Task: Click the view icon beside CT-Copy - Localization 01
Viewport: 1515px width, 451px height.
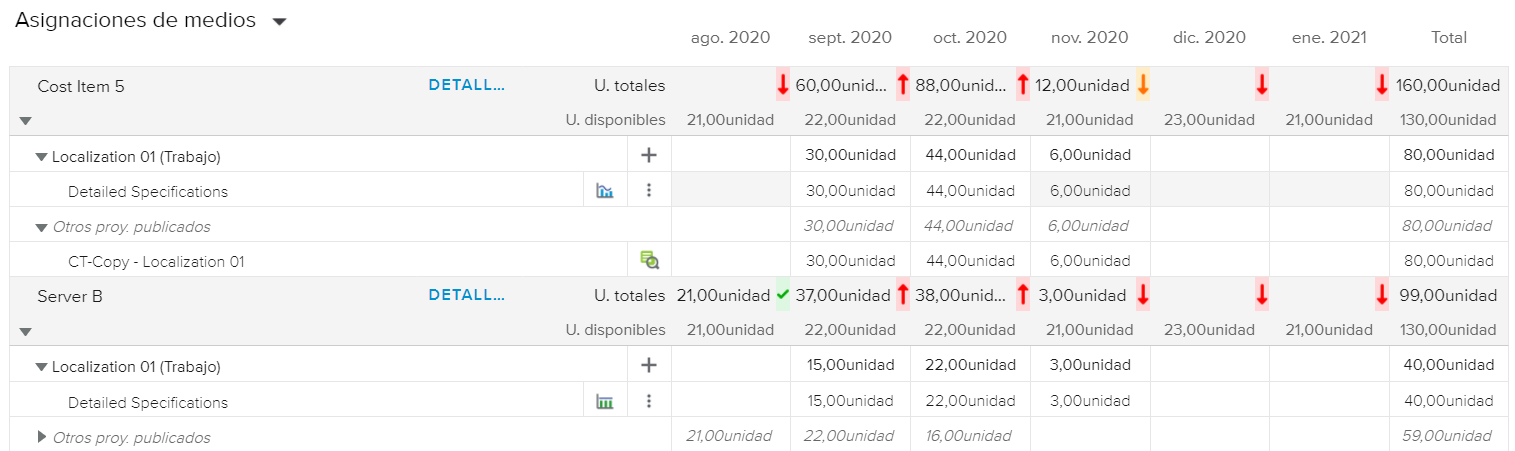Action: [650, 261]
